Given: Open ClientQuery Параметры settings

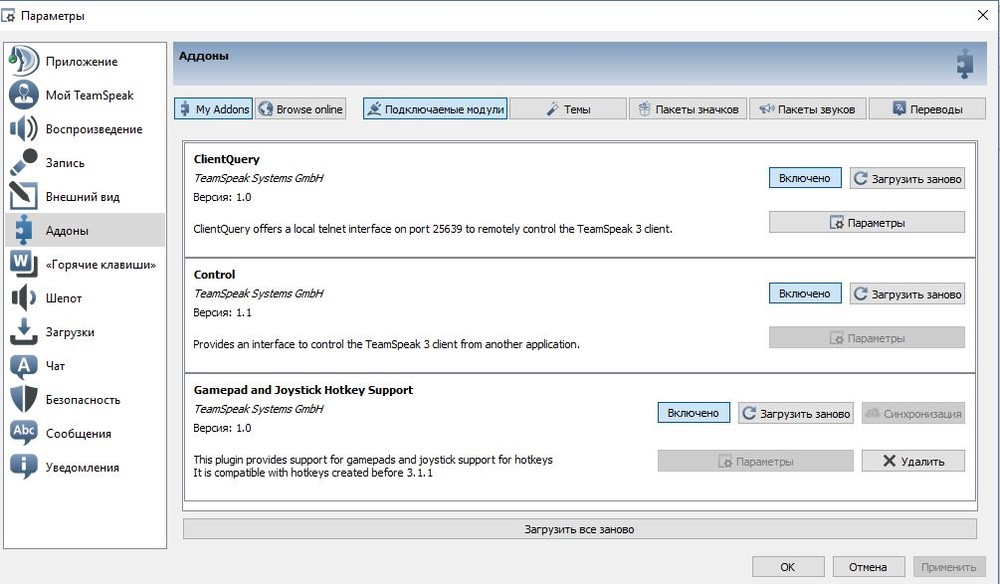Looking at the screenshot, I should click(867, 223).
